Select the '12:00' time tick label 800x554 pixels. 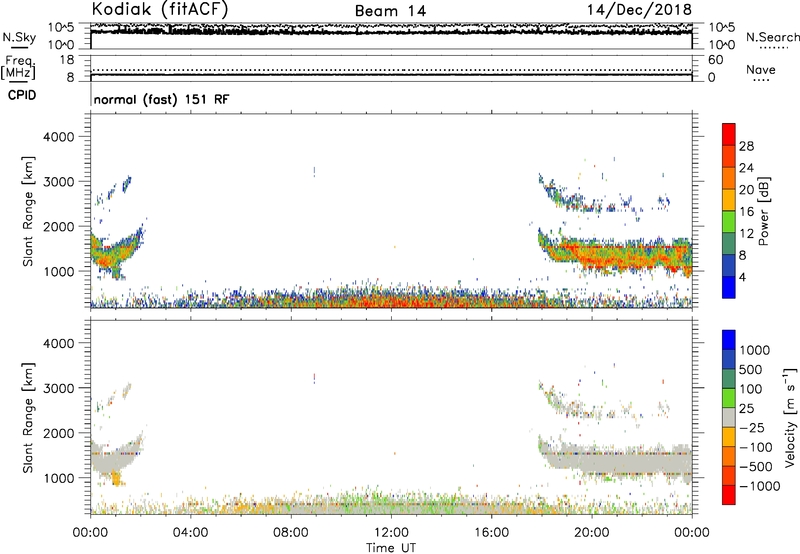391,533
